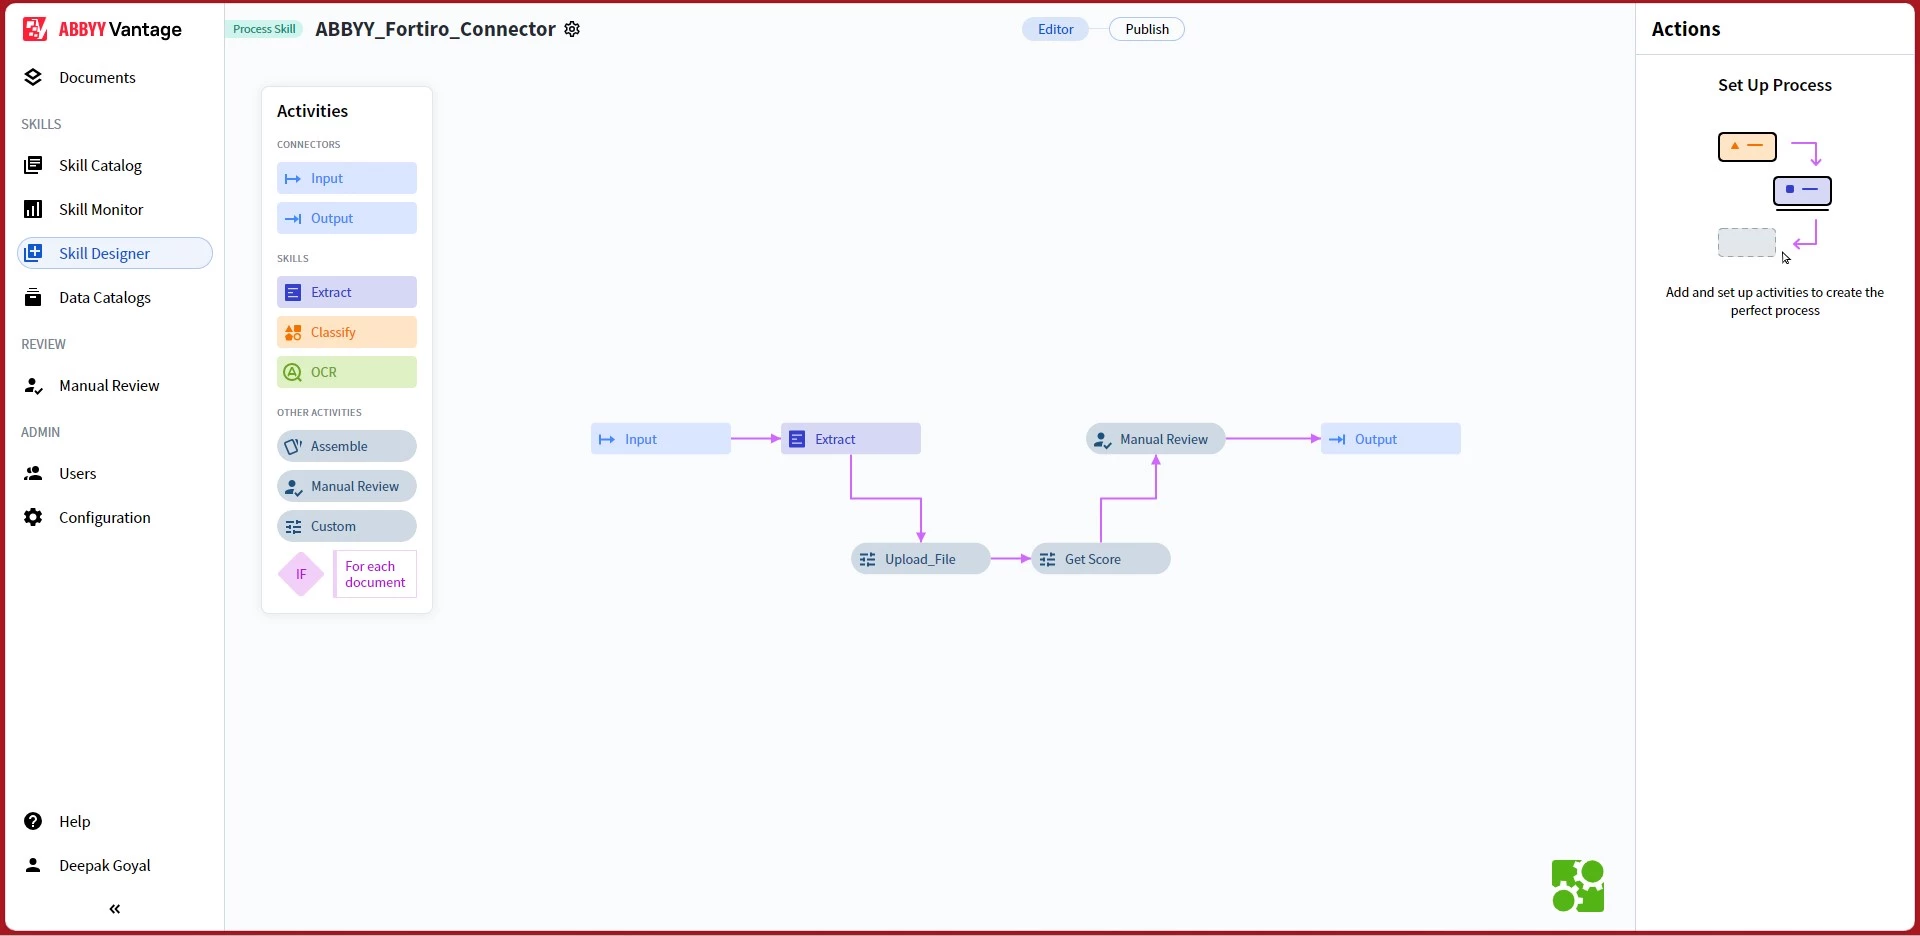Select the Get Score node on the canvas

[x=1101, y=560]
